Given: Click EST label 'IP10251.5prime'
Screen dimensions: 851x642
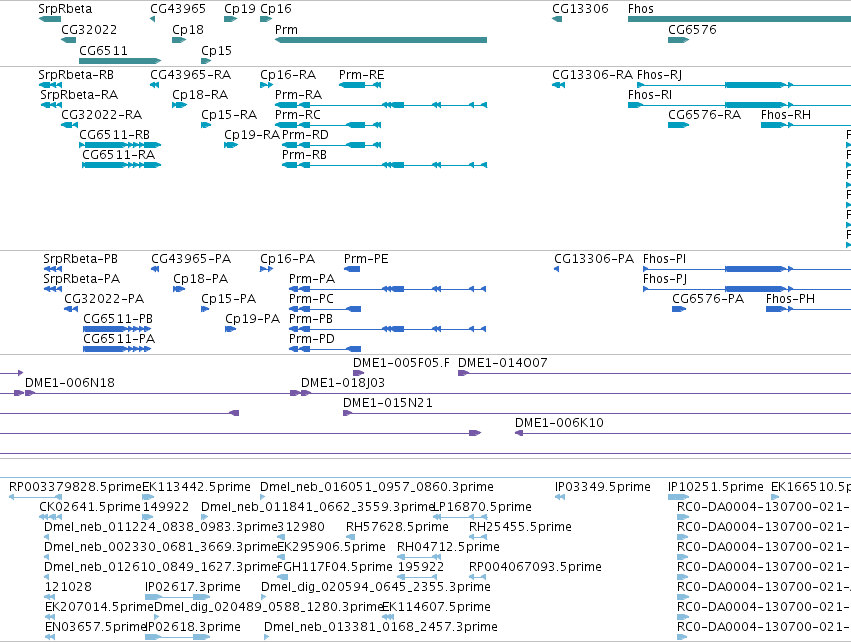Looking at the screenshot, I should coord(716,487).
